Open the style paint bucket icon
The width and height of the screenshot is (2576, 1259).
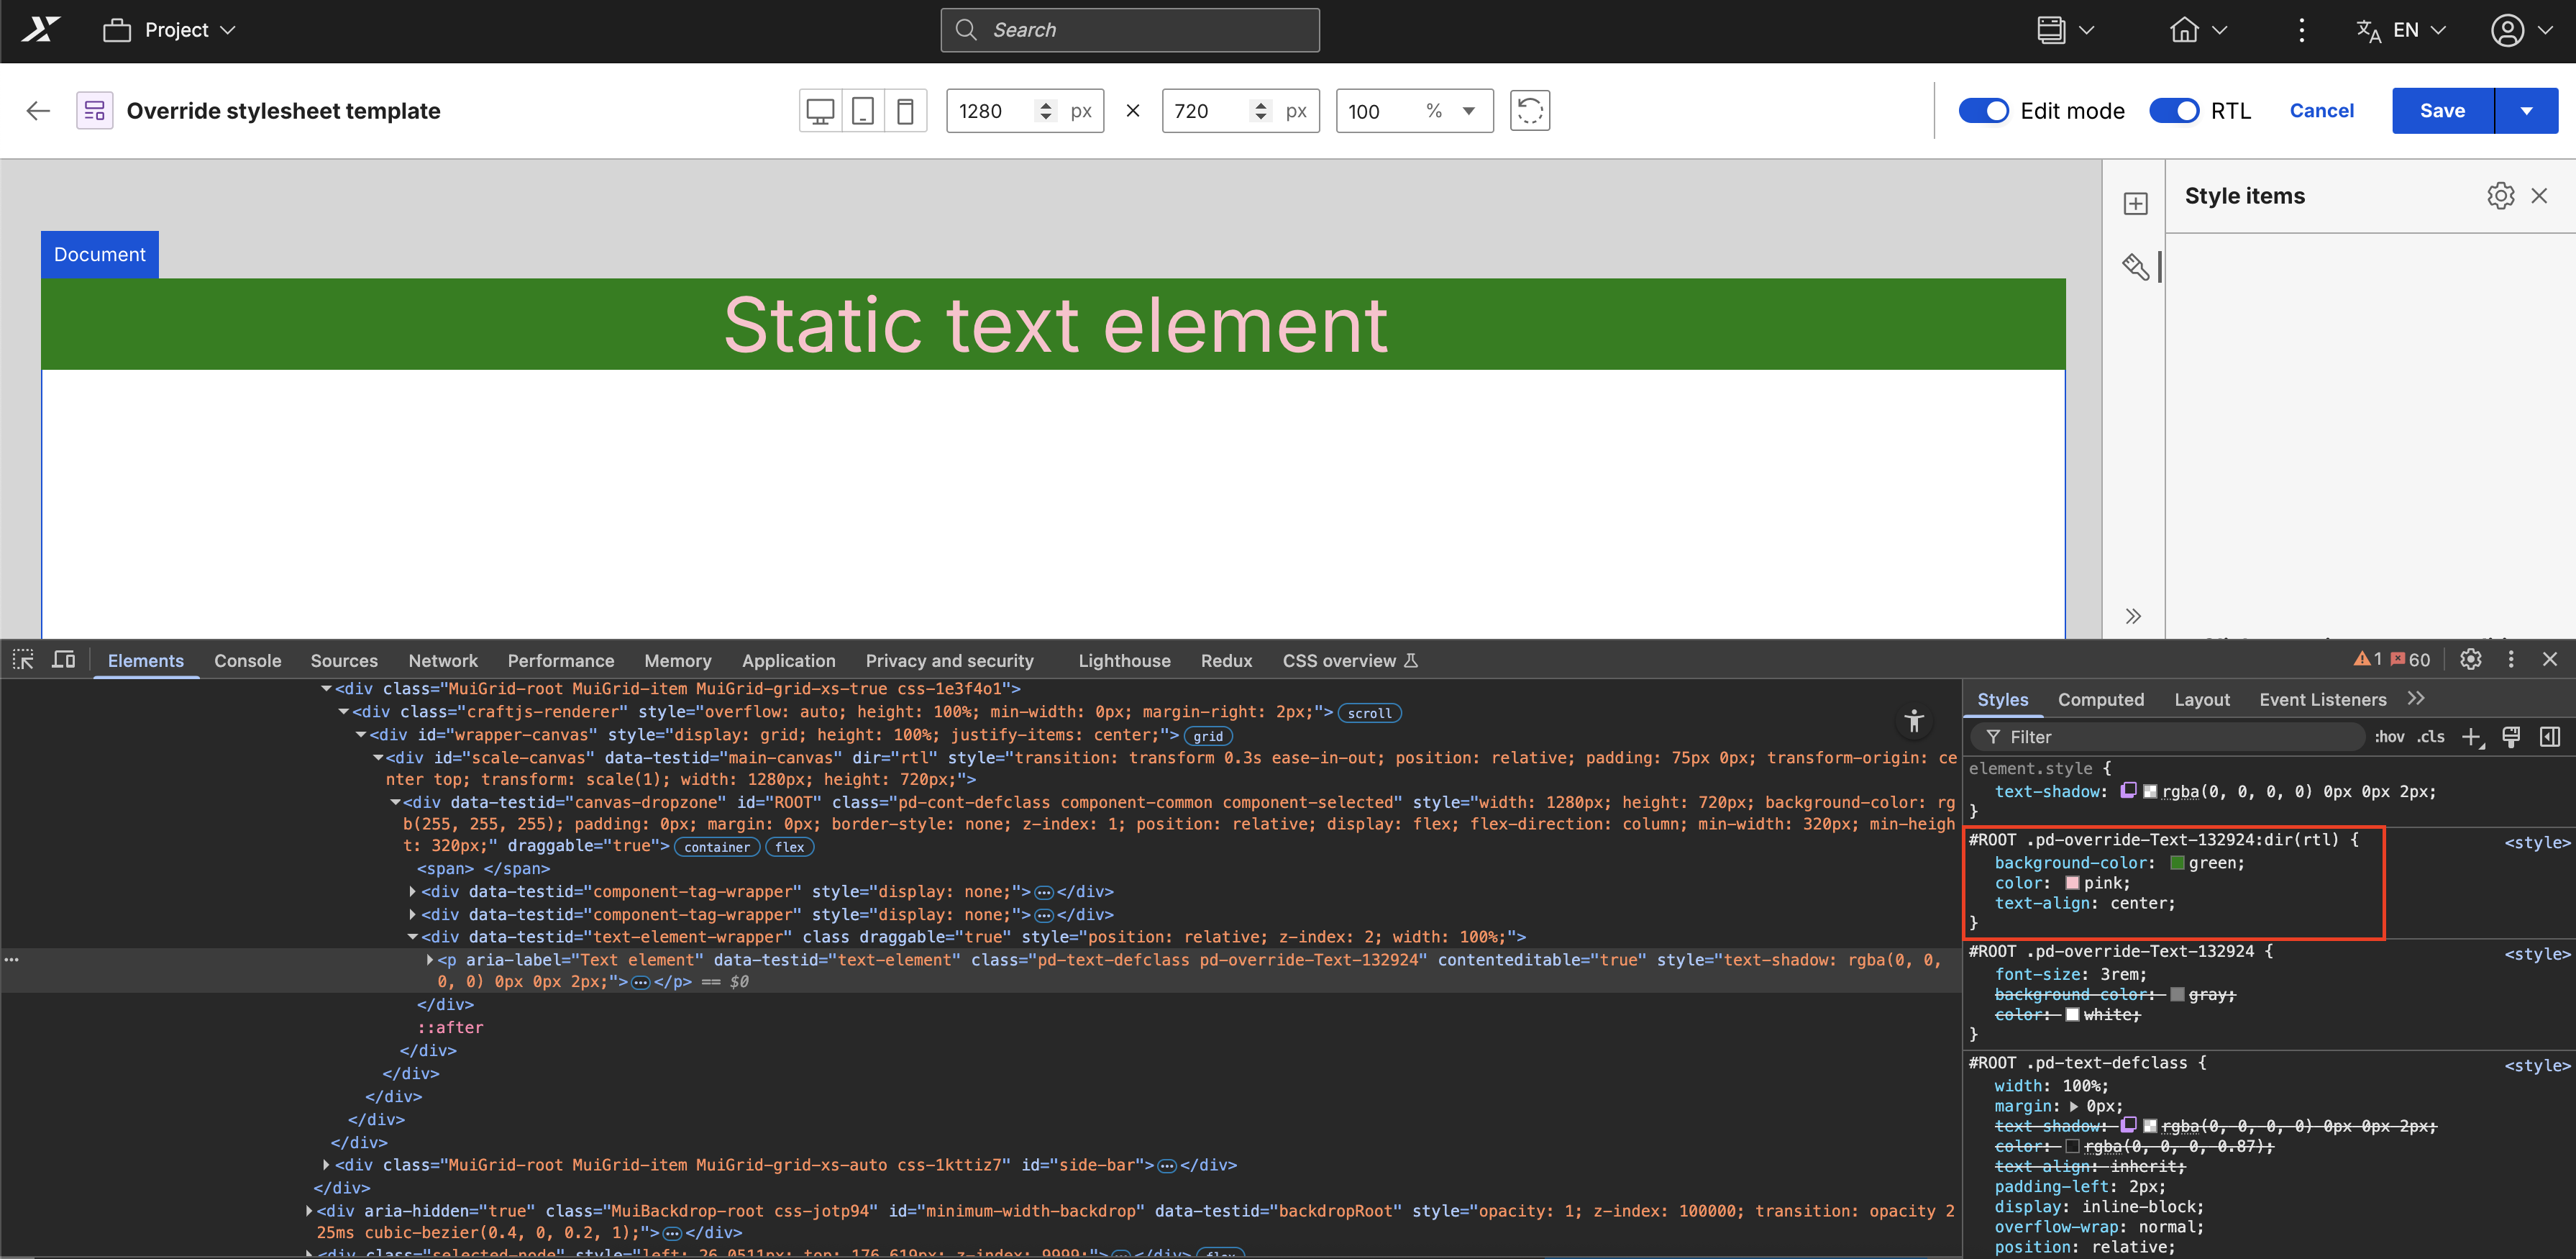click(x=2135, y=267)
